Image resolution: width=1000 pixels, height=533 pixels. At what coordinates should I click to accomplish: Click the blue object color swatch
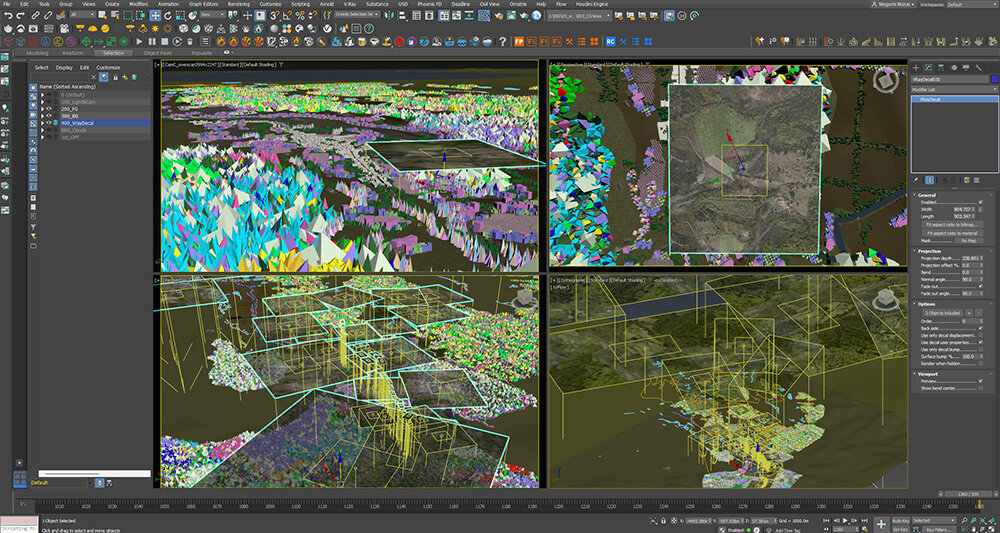[993, 79]
